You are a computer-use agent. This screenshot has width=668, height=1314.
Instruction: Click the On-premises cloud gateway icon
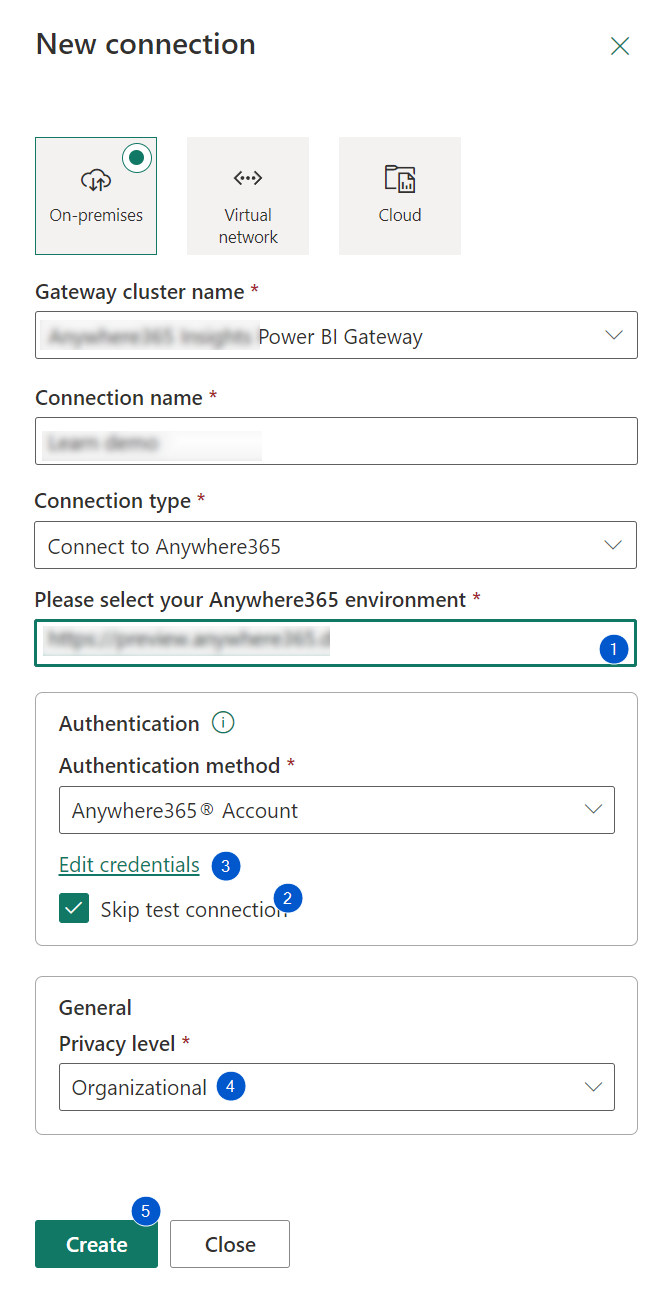click(96, 180)
